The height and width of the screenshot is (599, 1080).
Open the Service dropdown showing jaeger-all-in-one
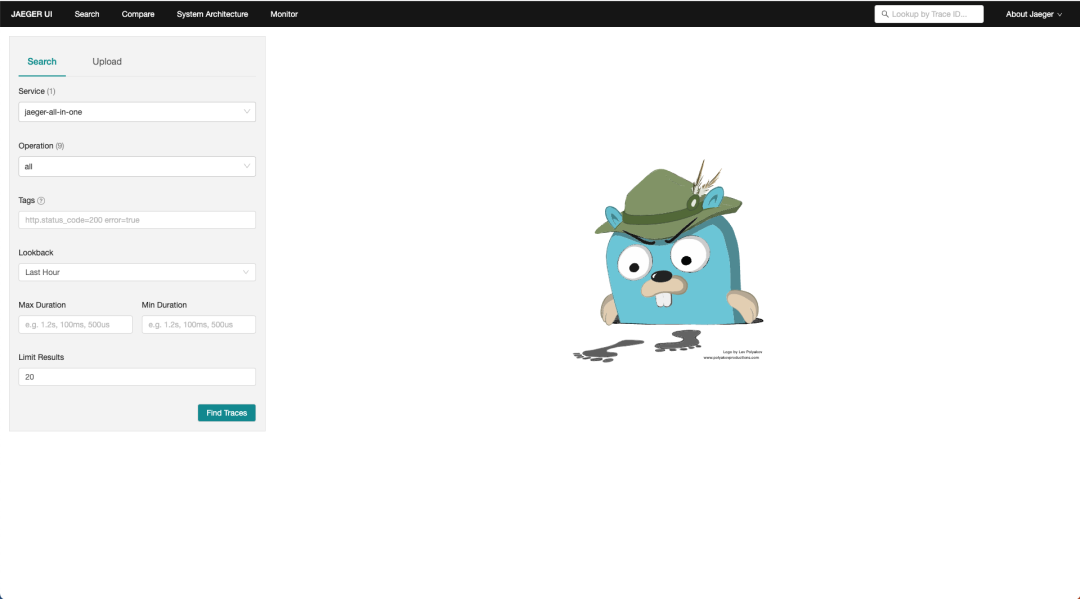click(x=137, y=112)
